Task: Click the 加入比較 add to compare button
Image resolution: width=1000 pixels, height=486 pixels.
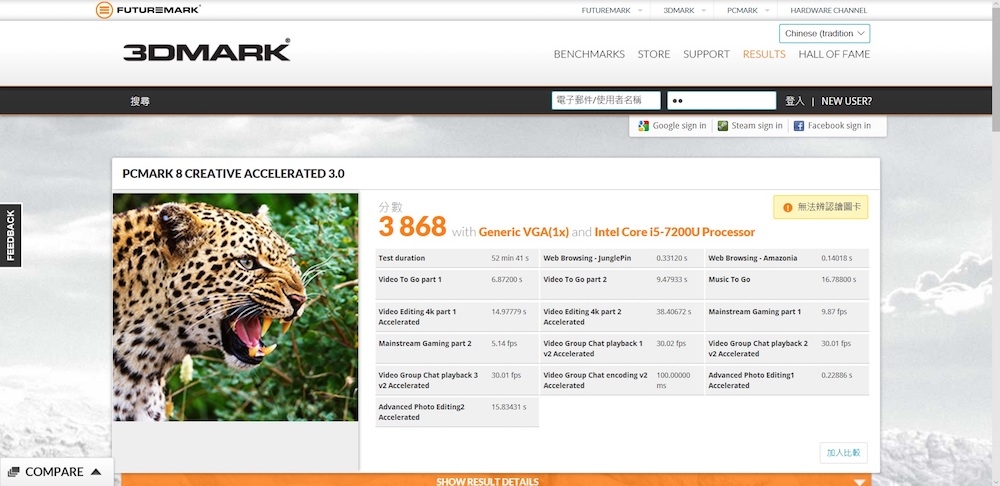Action: [843, 453]
